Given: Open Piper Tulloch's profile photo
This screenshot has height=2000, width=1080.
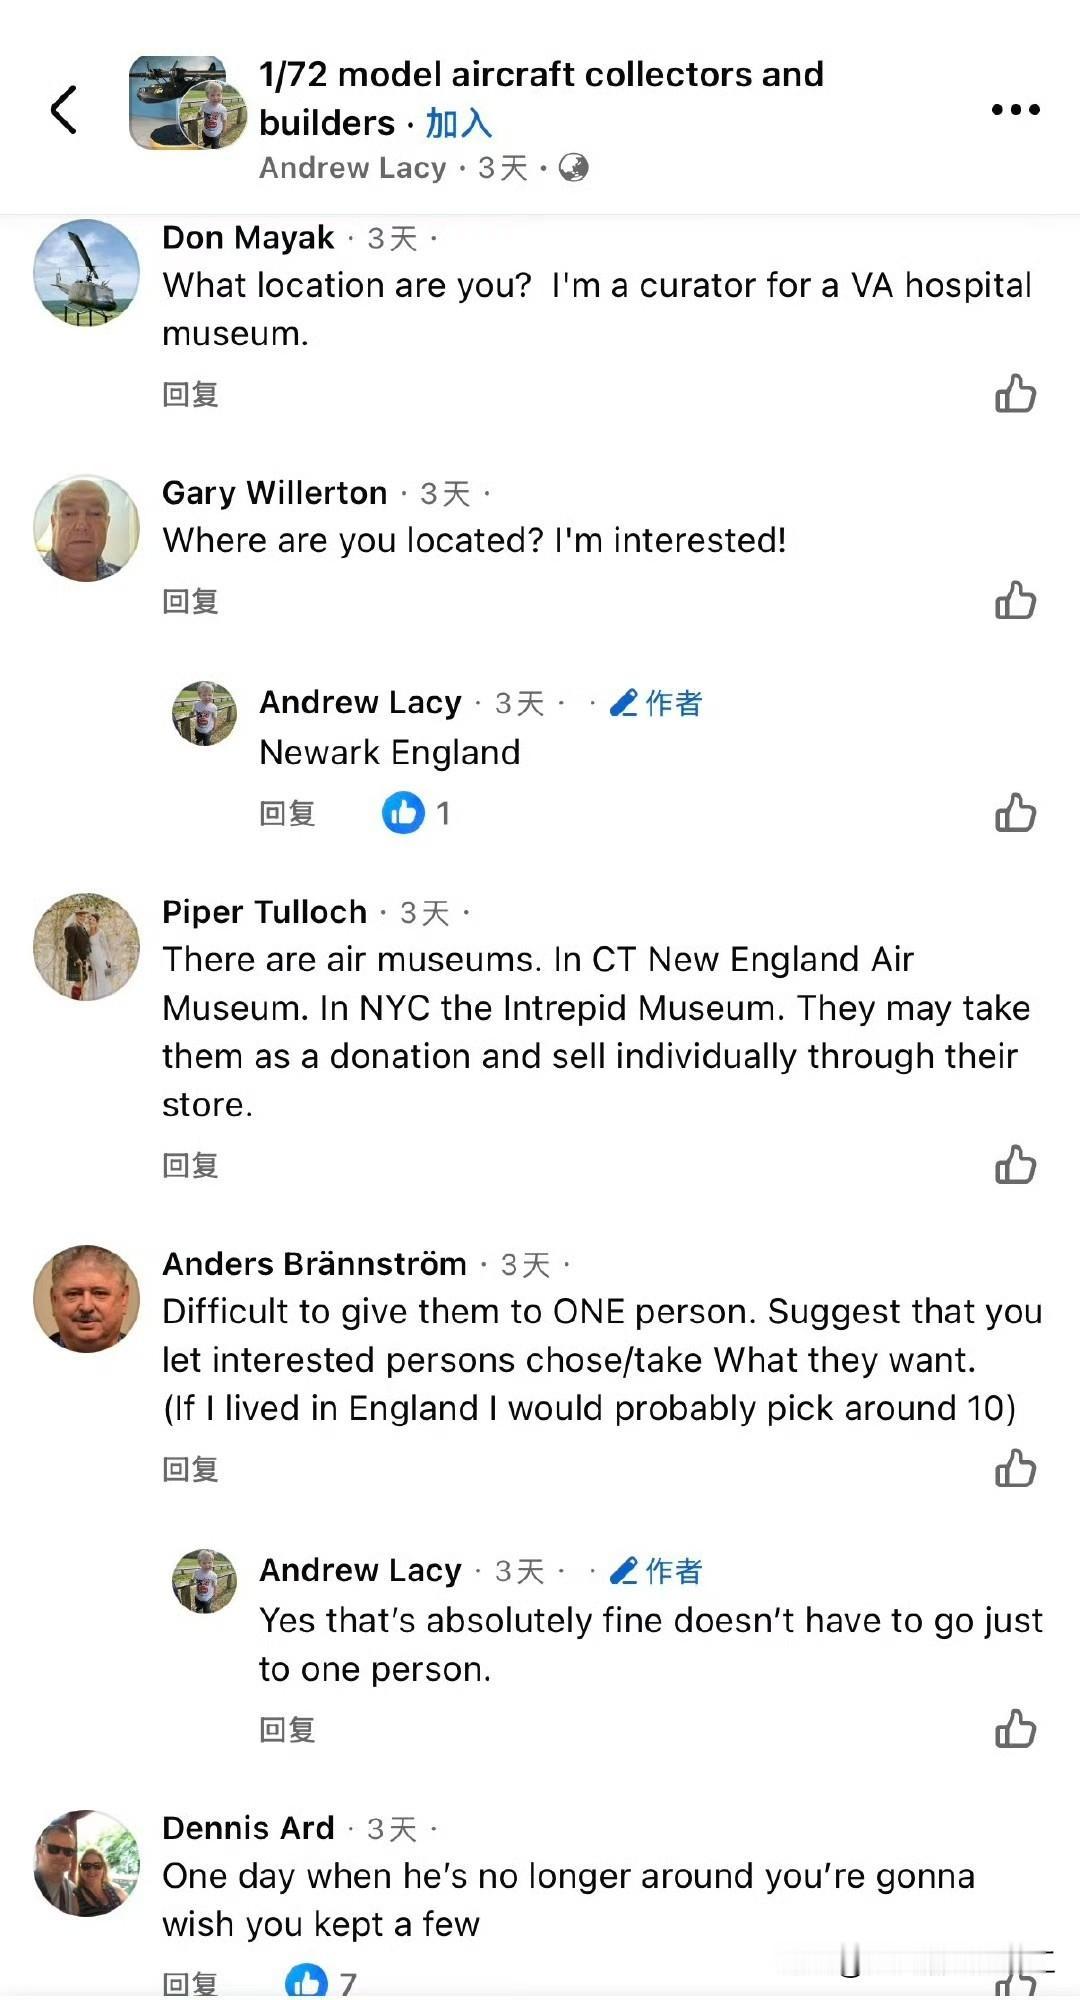Looking at the screenshot, I should click(x=87, y=946).
